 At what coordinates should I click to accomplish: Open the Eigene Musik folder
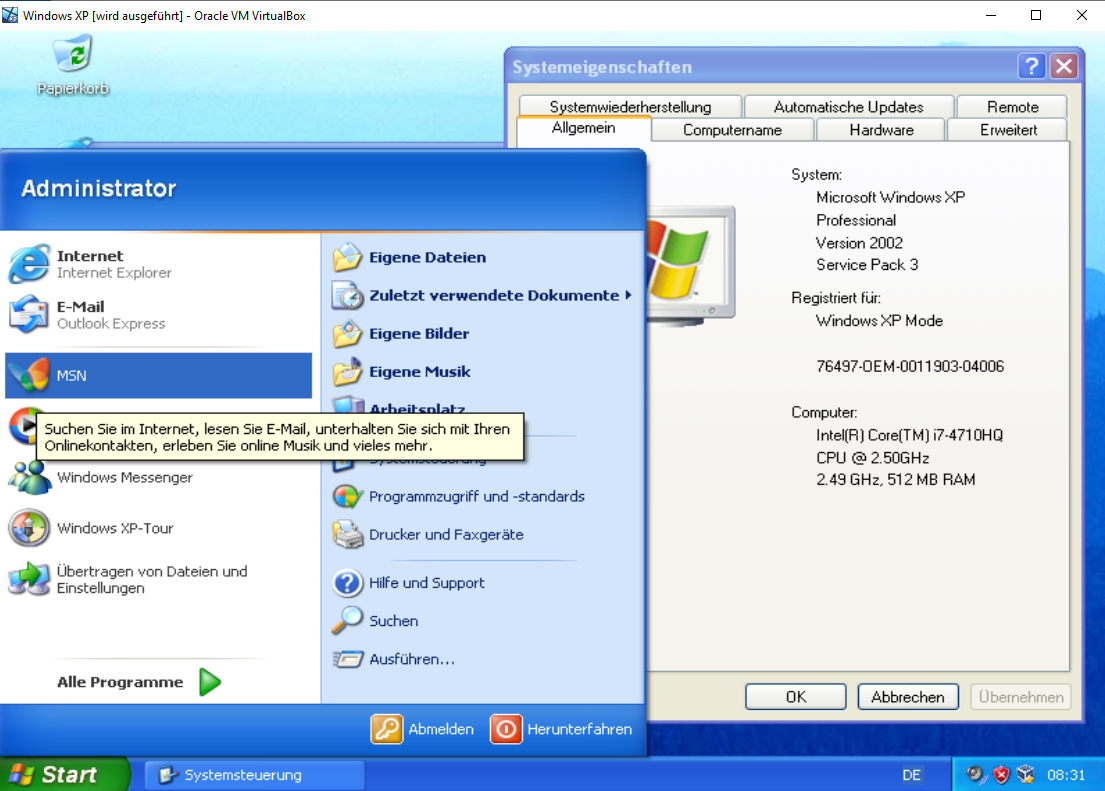click(x=483, y=372)
